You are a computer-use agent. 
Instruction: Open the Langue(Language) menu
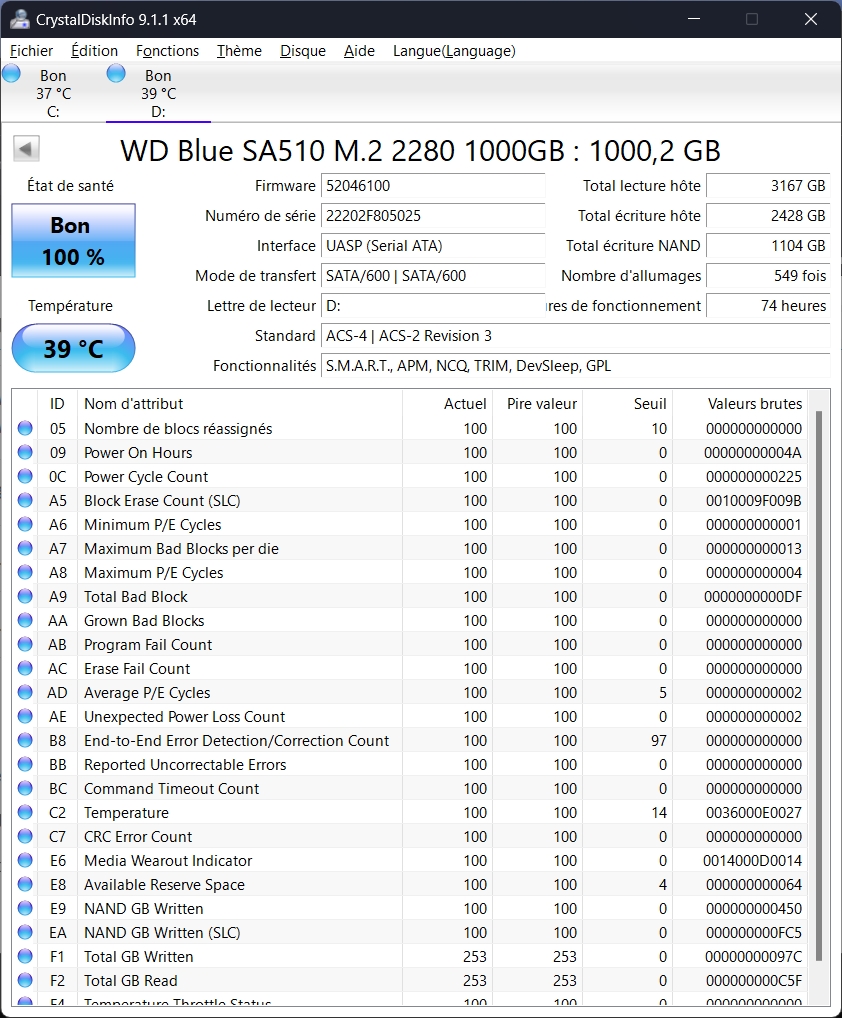click(x=454, y=51)
